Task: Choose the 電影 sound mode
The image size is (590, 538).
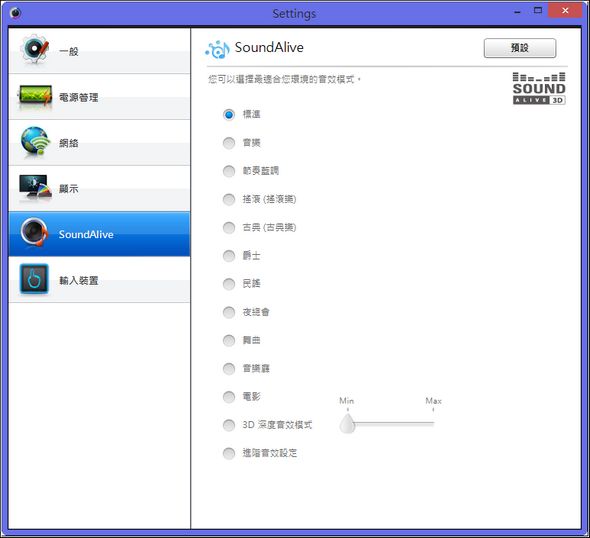Action: [x=229, y=397]
